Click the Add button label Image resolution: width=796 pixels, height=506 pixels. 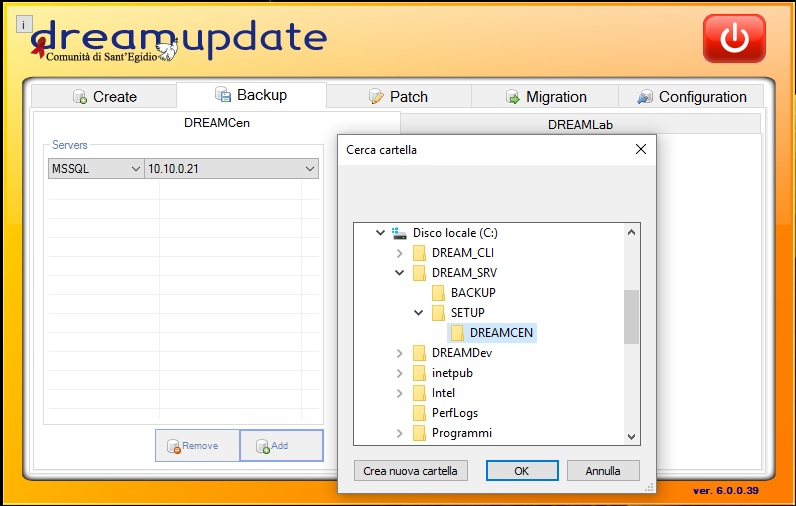click(279, 446)
